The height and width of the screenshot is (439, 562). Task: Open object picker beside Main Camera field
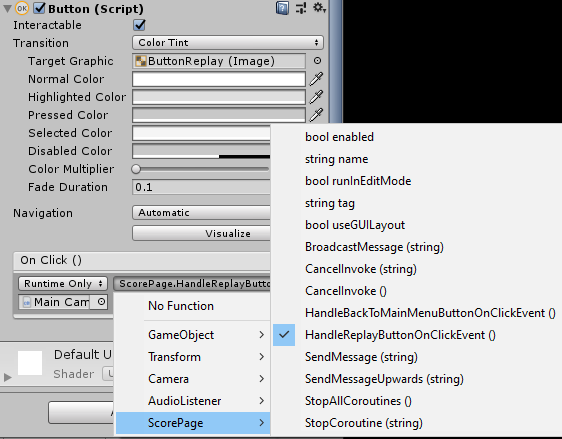(x=101, y=302)
